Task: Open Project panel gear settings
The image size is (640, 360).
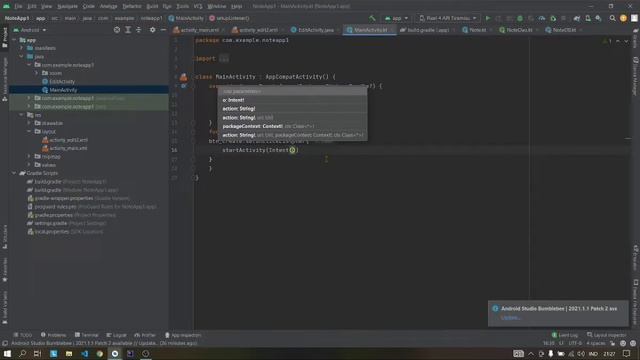Action: (152, 30)
